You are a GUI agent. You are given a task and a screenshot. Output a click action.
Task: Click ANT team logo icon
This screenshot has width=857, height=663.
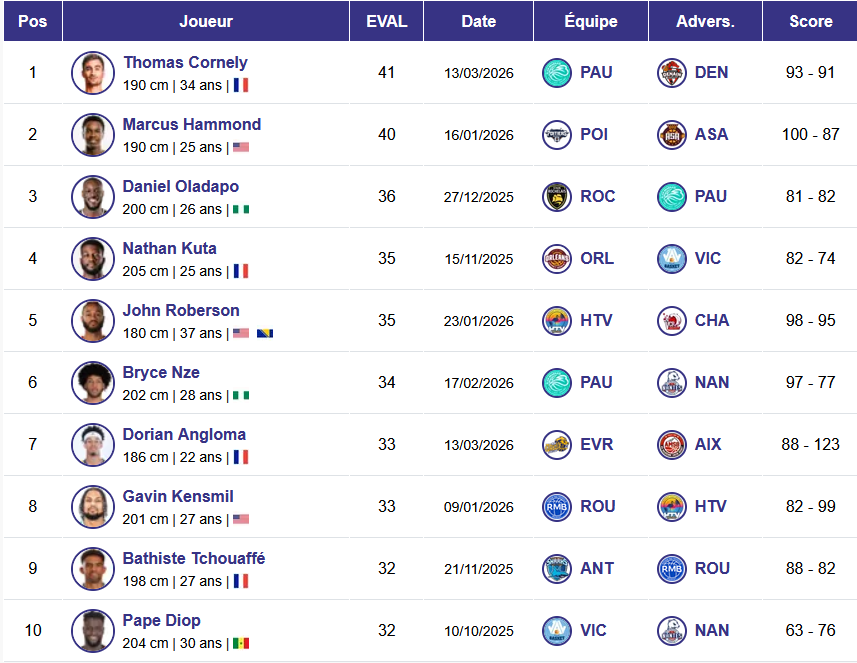point(557,569)
